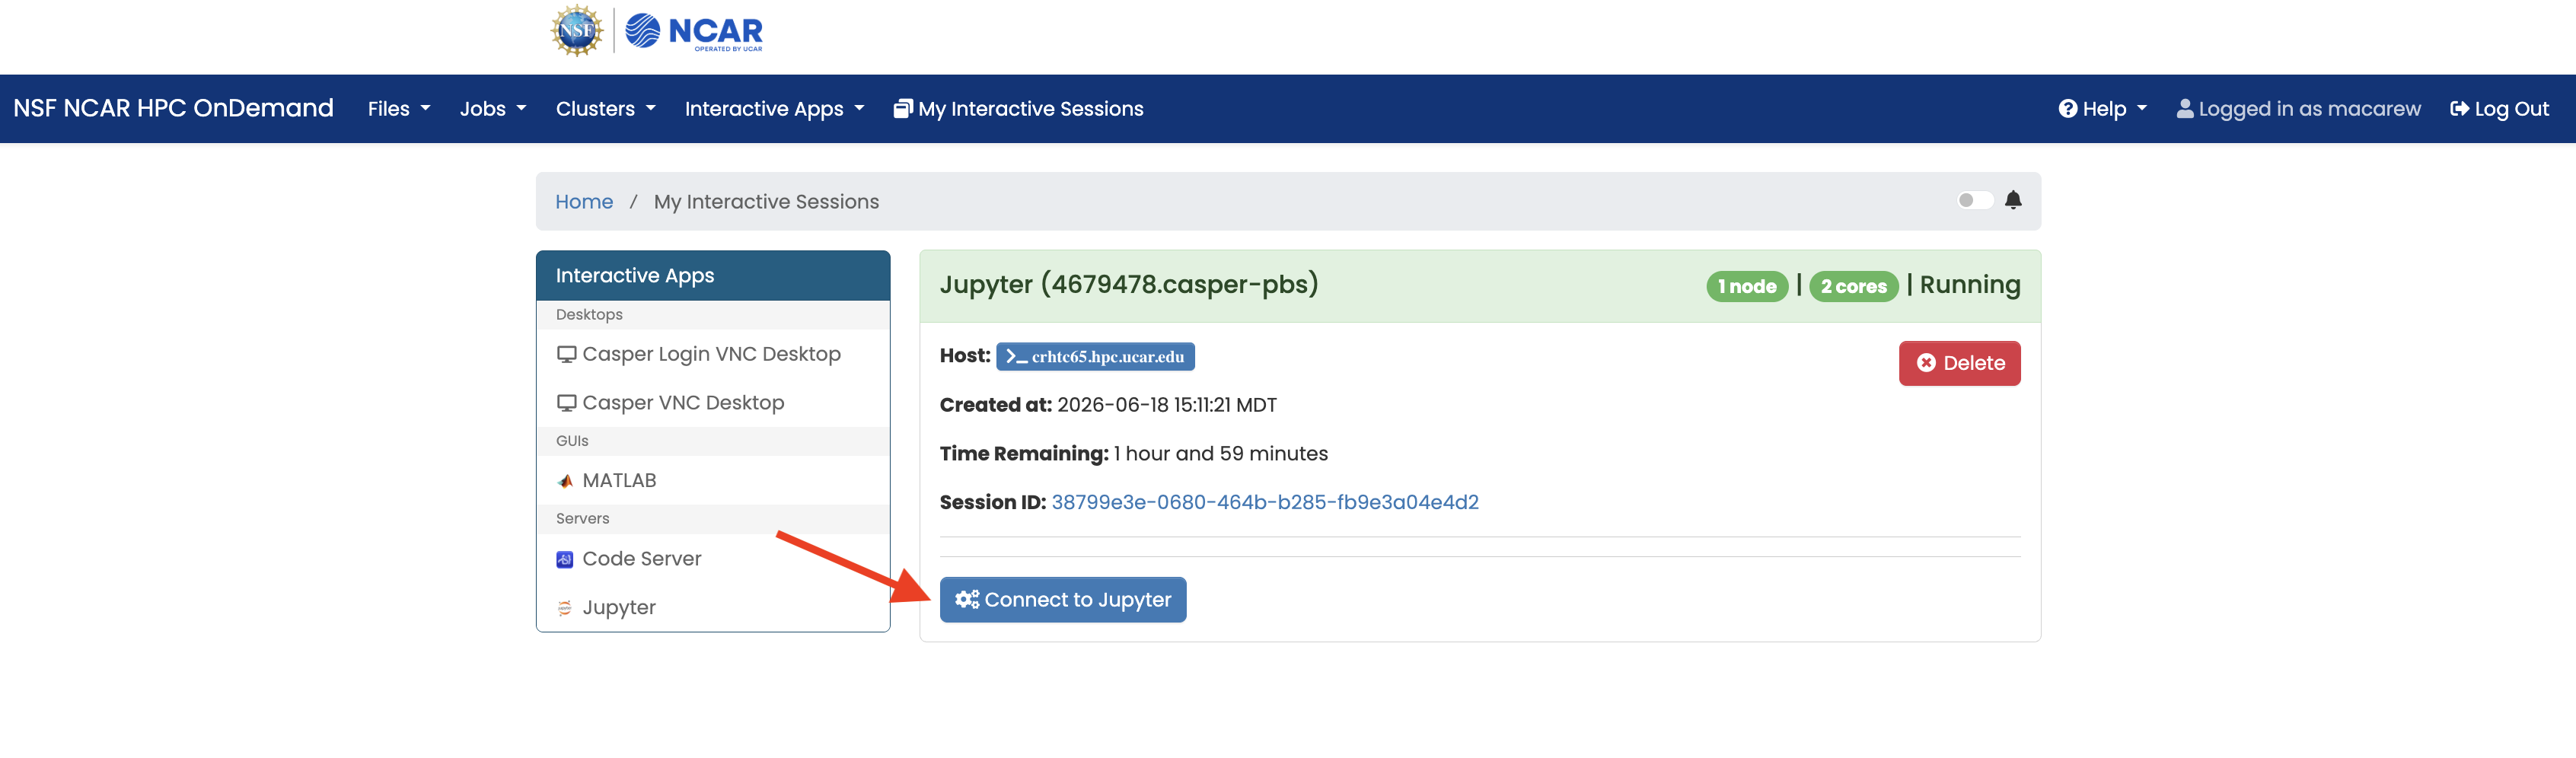Delete the Jupyter session
Screen dimensions: 2576x758
tap(1959, 363)
